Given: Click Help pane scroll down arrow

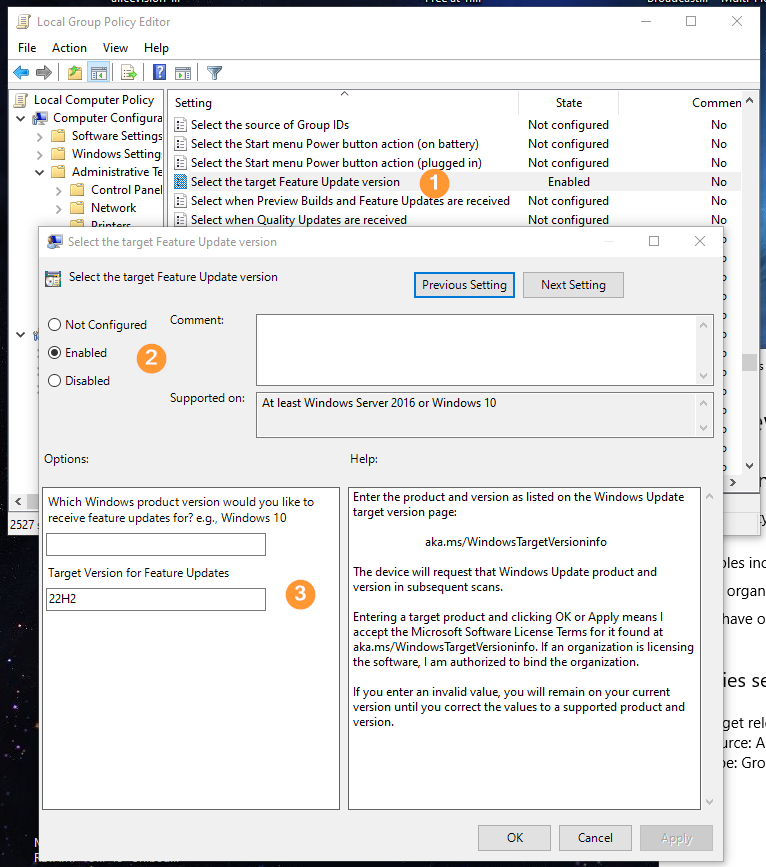Looking at the screenshot, I should pyautogui.click(x=710, y=802).
